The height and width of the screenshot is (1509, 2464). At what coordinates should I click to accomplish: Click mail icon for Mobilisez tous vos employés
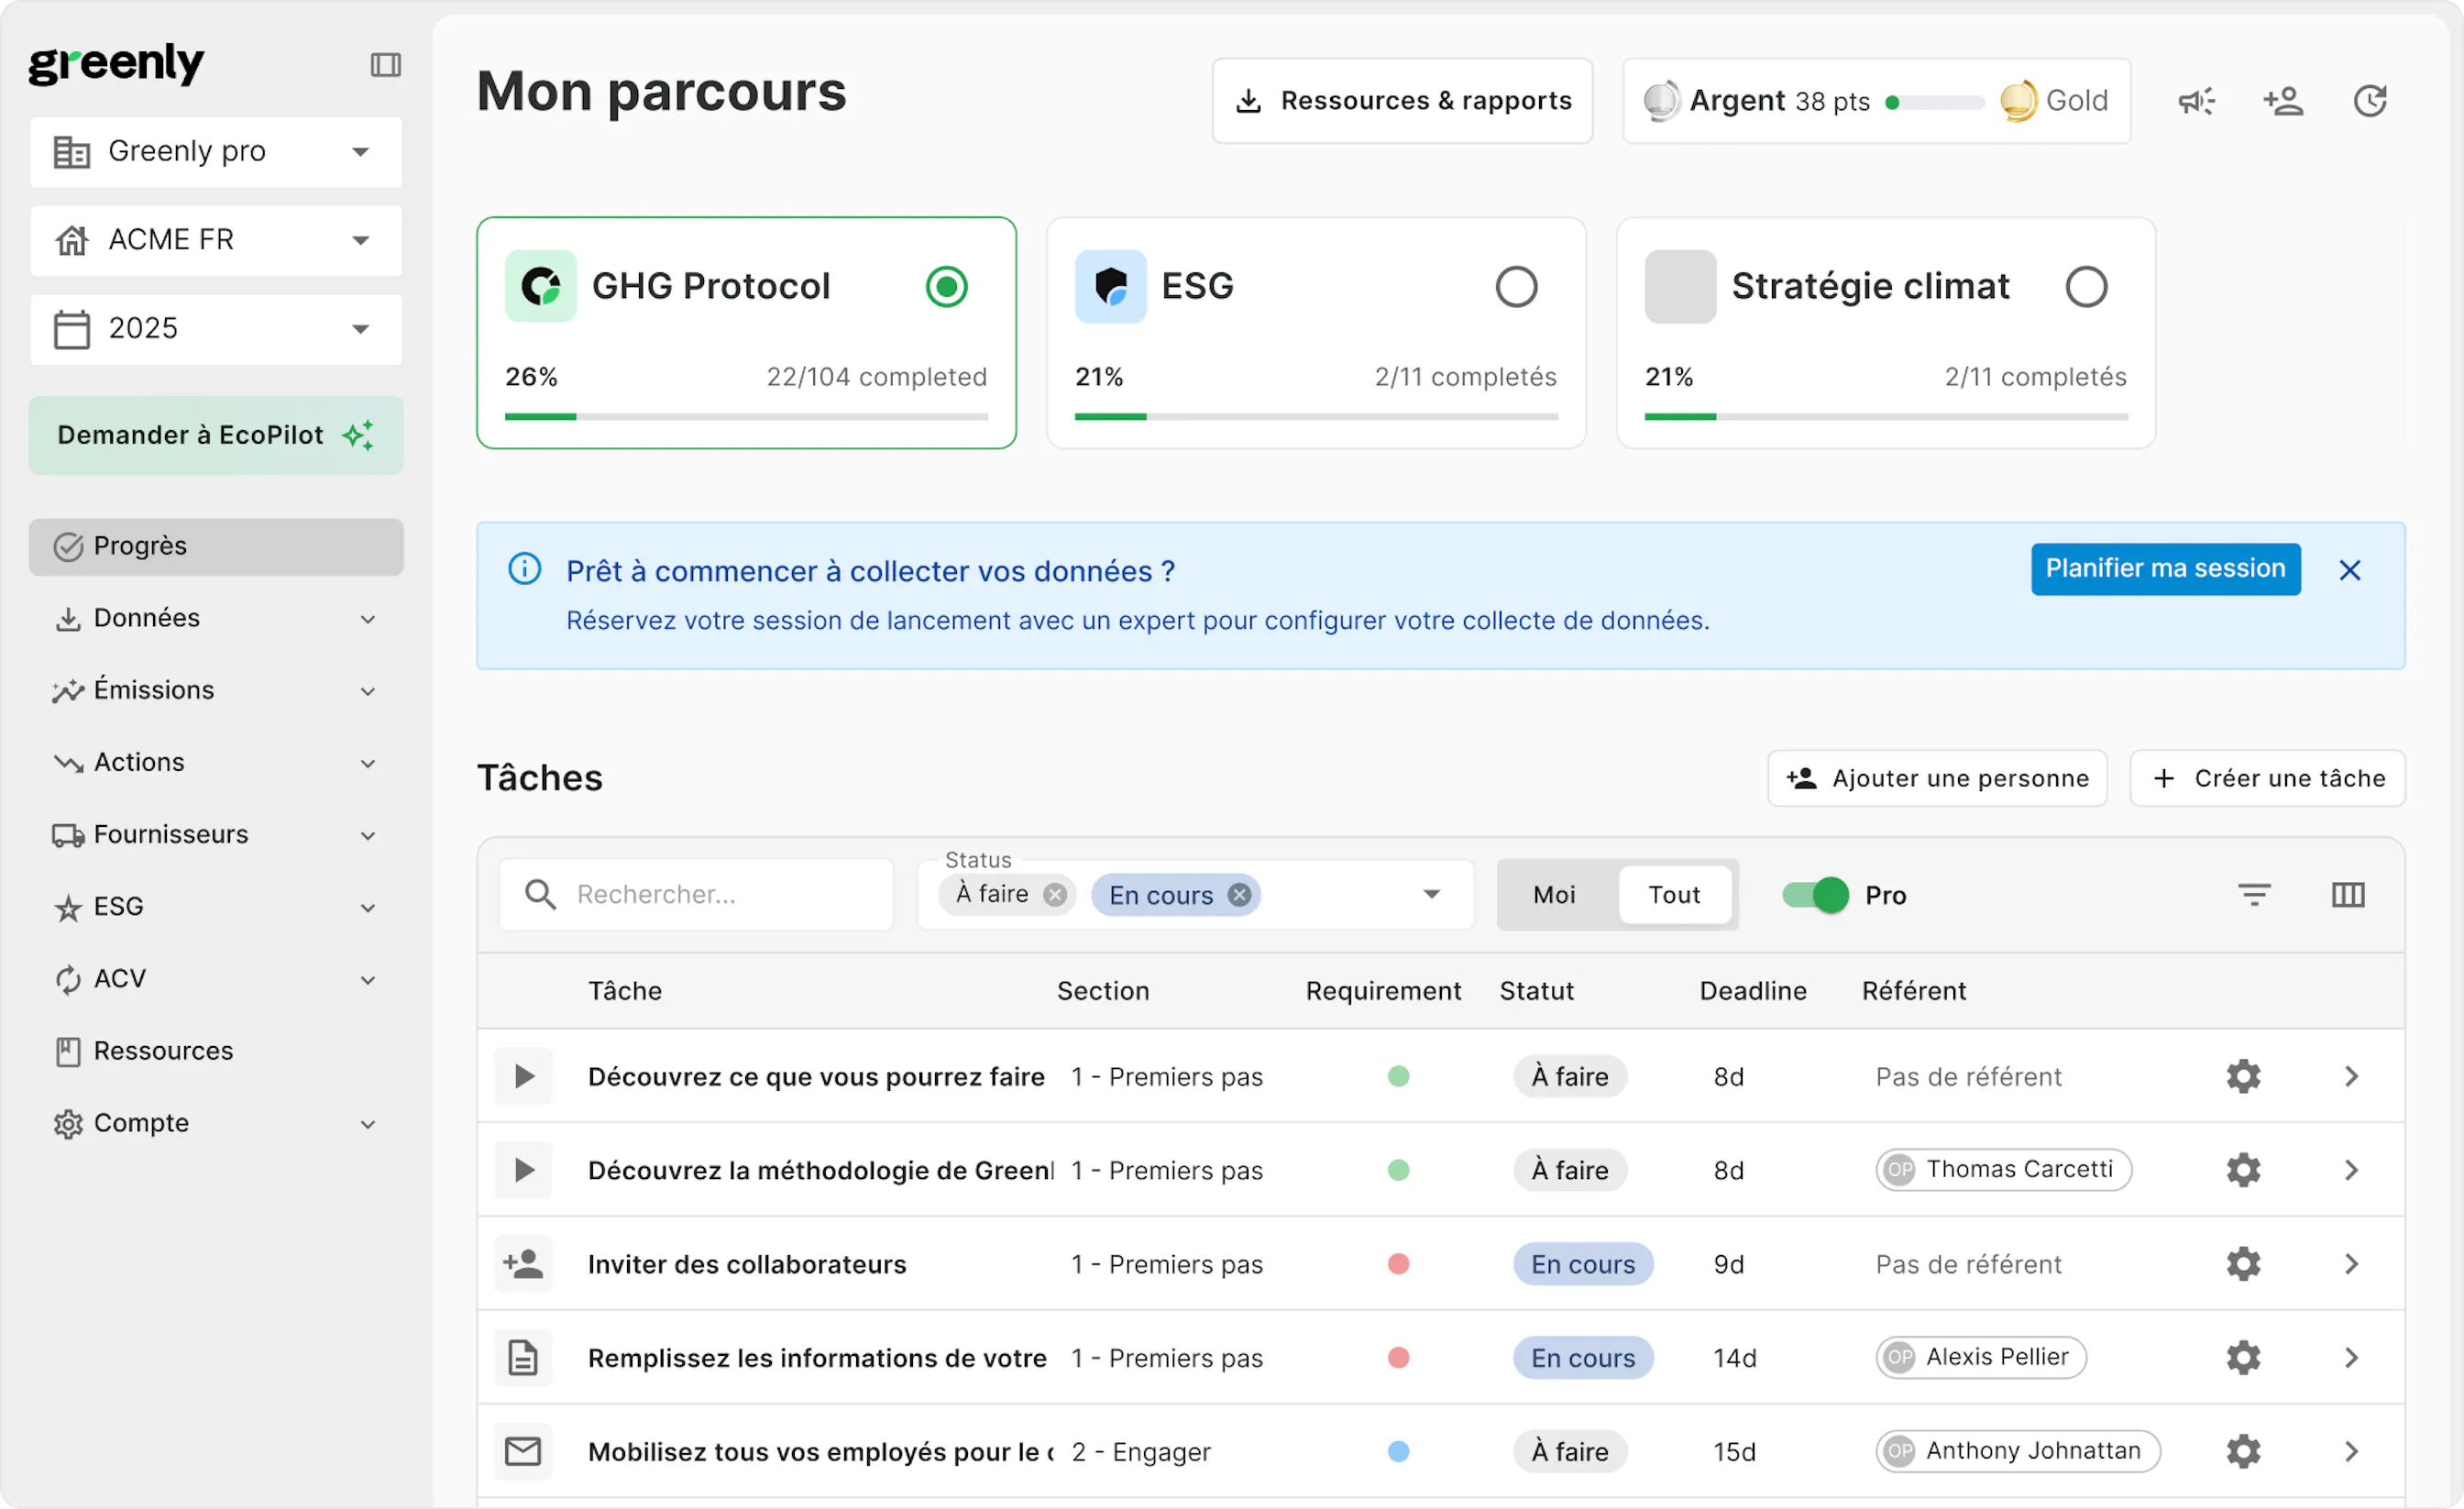pyautogui.click(x=523, y=1451)
